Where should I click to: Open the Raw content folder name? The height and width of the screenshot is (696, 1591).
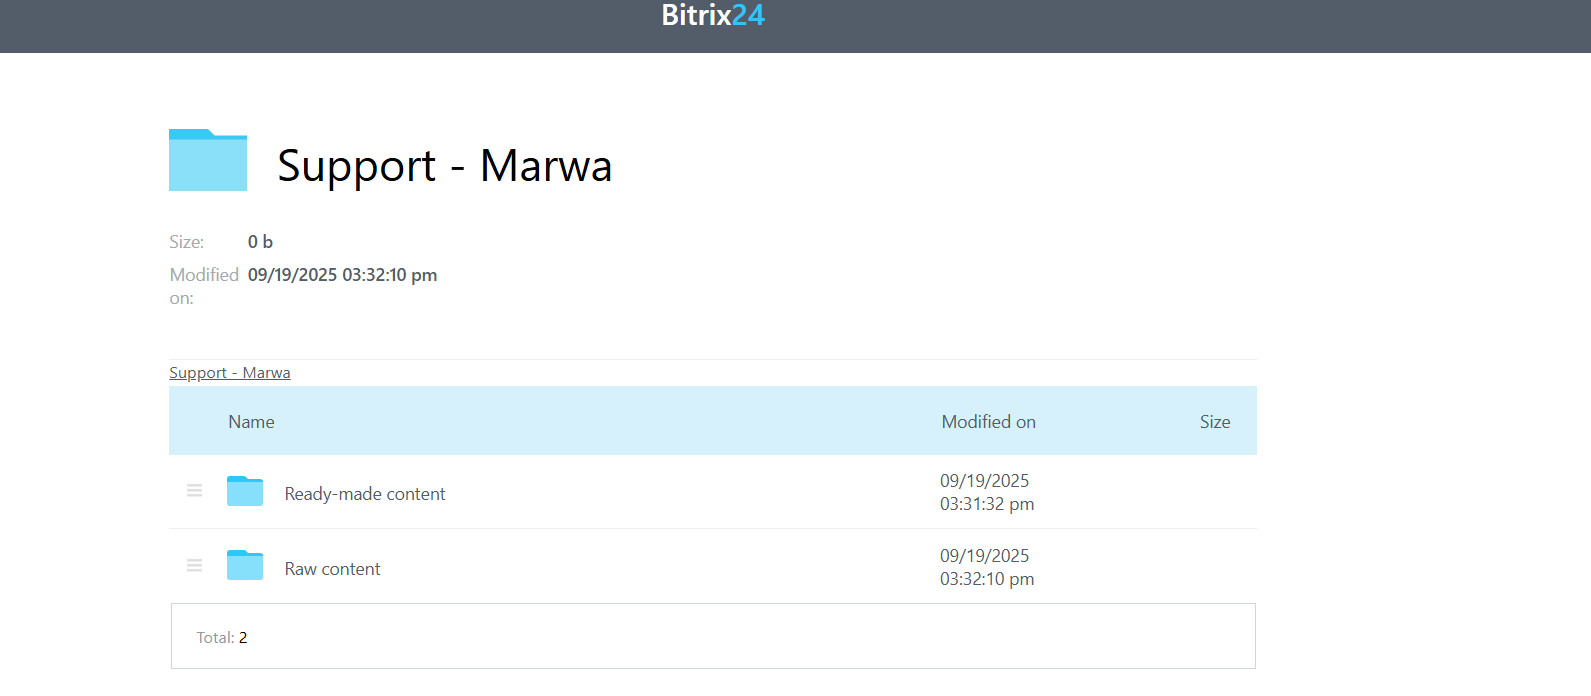click(x=332, y=569)
